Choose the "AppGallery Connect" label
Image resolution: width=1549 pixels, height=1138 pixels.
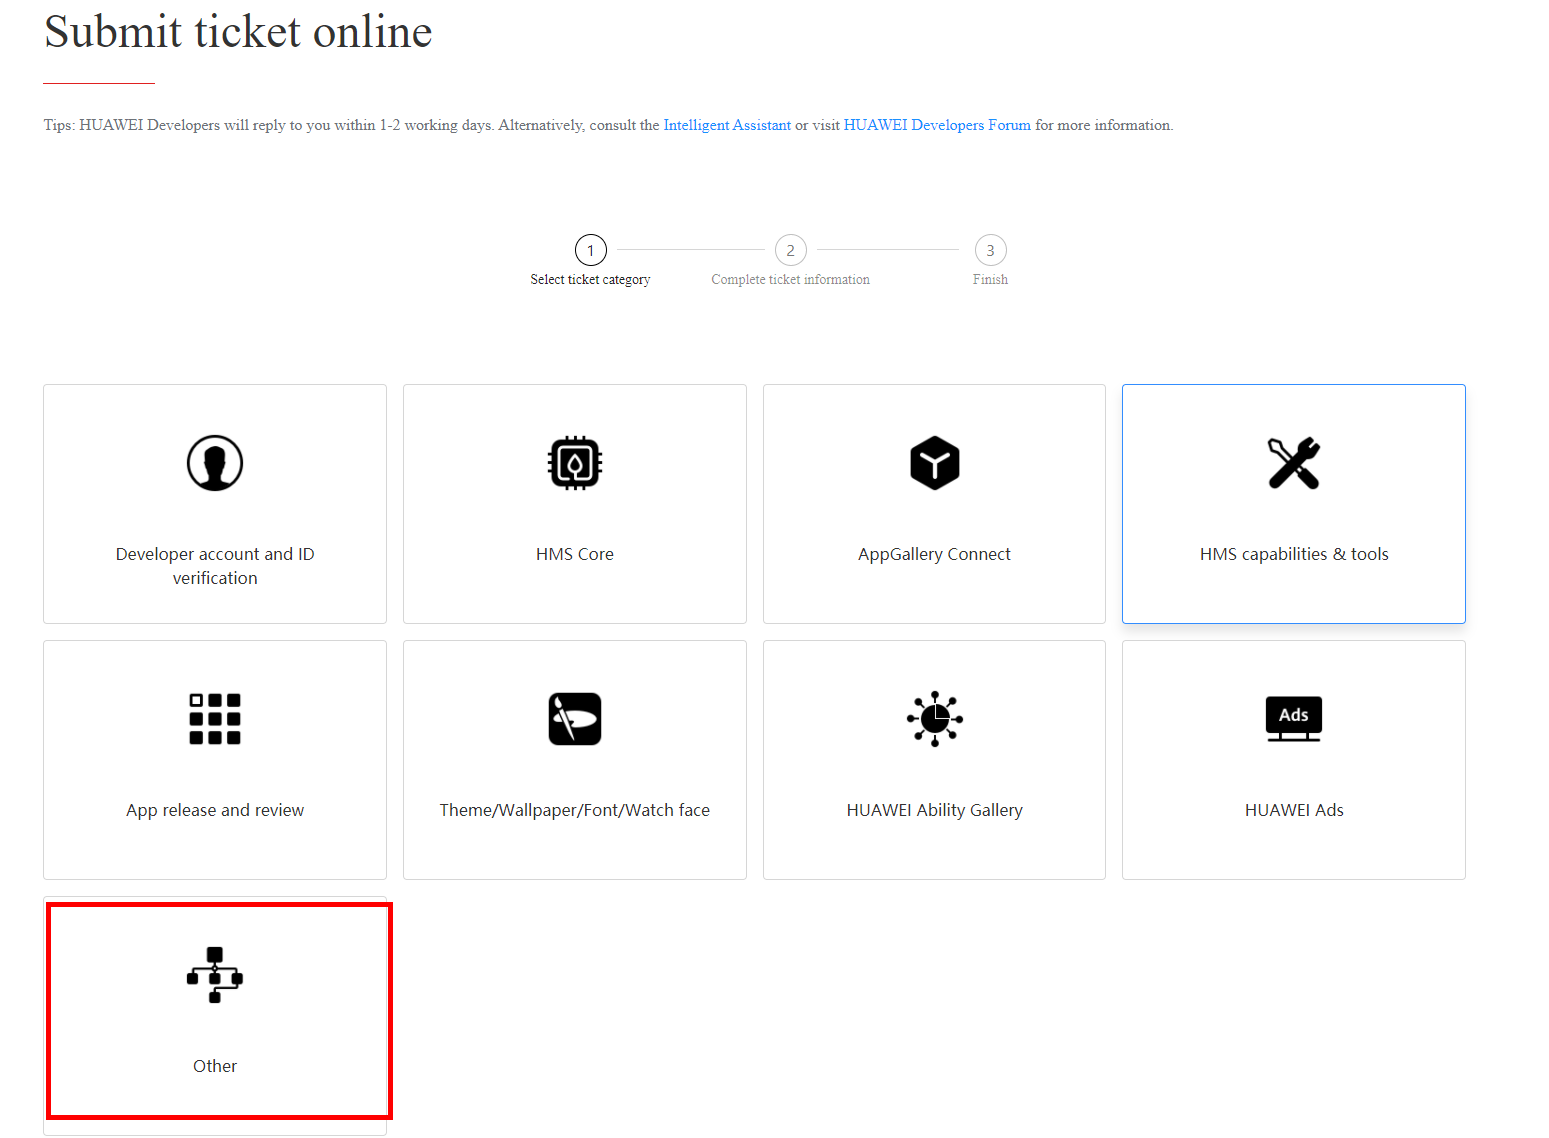[x=935, y=554]
